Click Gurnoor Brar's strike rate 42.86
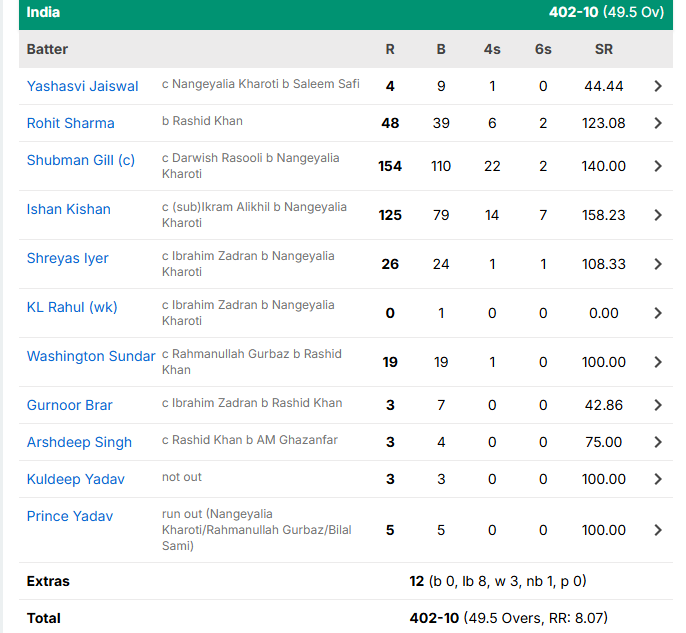686x633 pixels. click(604, 405)
